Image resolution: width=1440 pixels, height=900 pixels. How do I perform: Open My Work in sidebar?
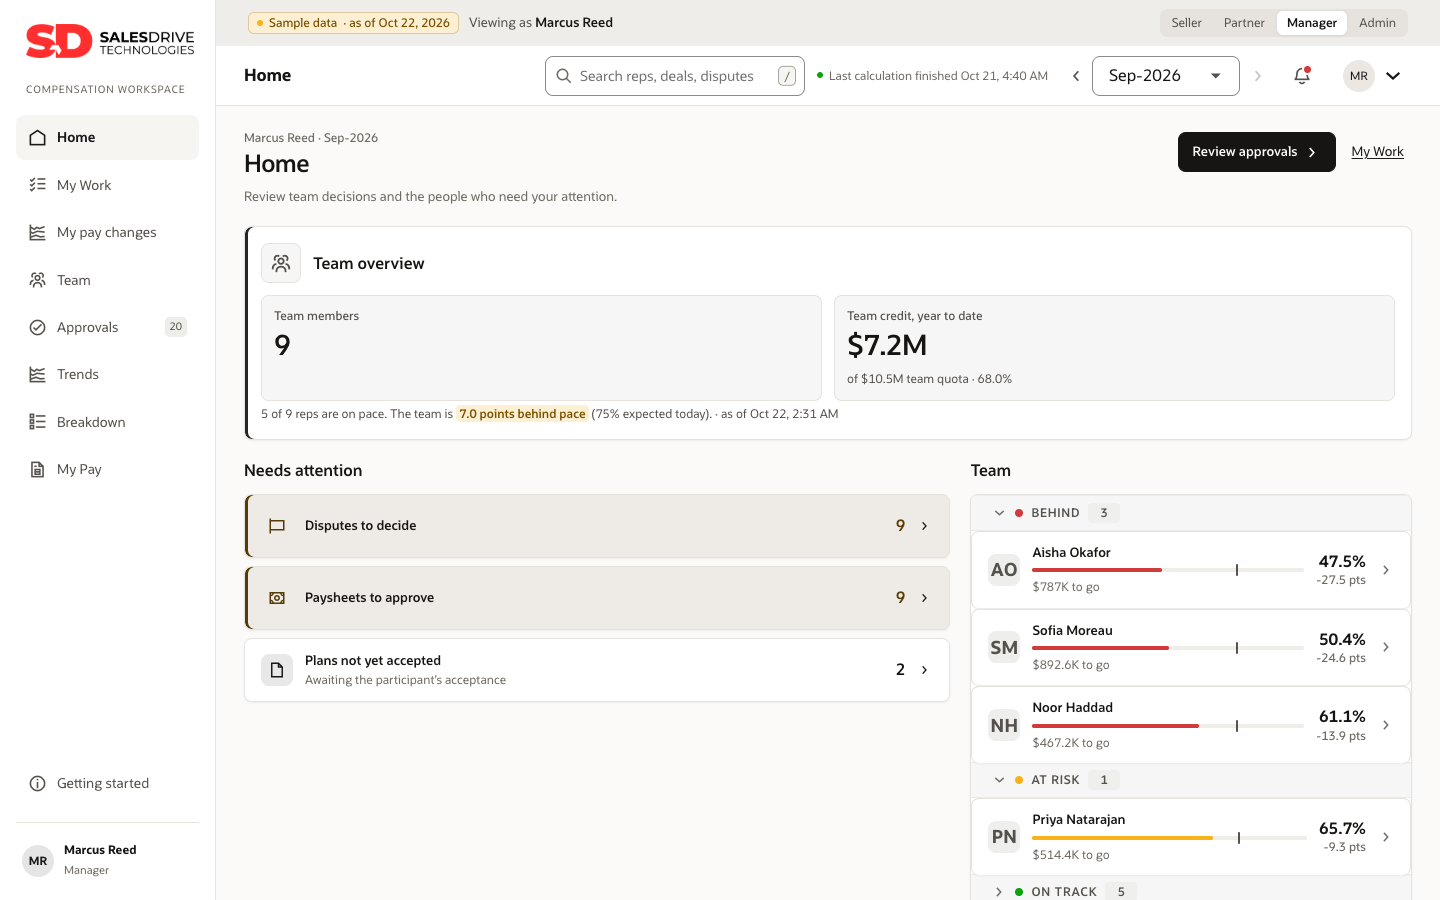click(107, 185)
